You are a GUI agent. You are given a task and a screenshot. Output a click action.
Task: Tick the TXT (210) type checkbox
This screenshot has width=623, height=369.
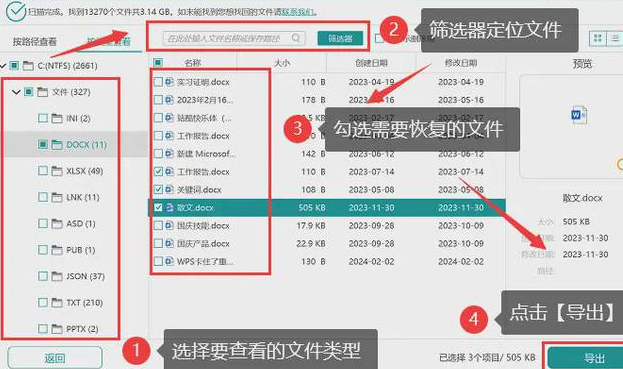coord(43,303)
